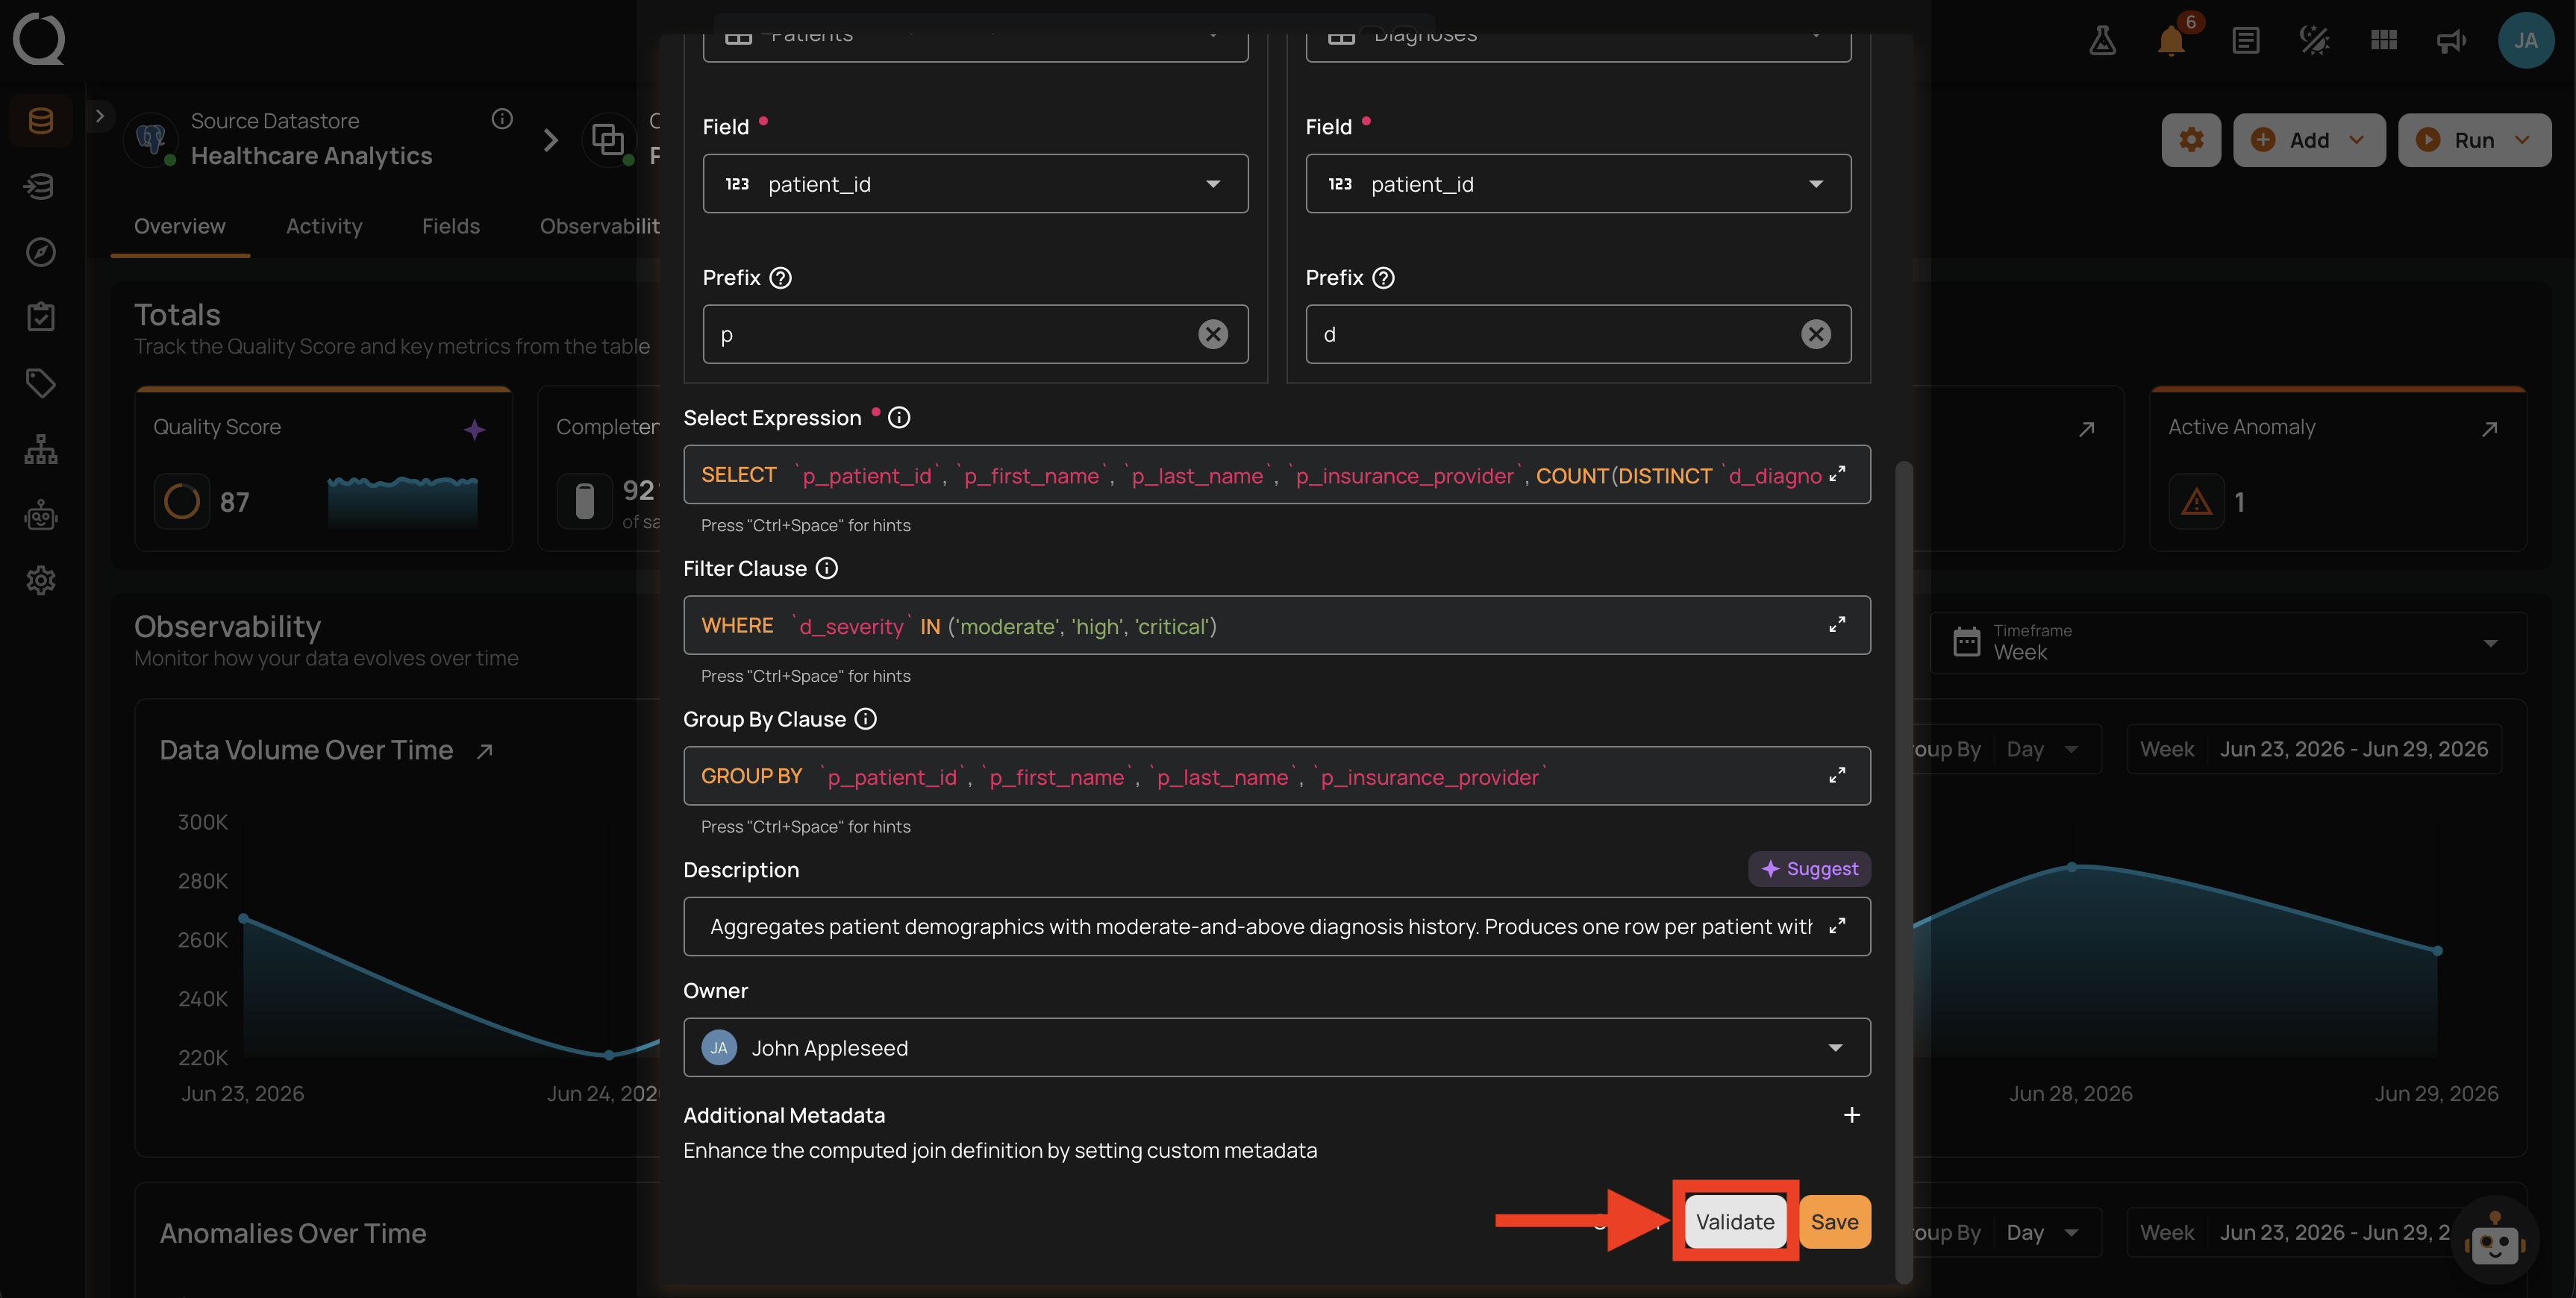The image size is (2576, 1298).
Task: Click the Save button
Action: click(1834, 1222)
